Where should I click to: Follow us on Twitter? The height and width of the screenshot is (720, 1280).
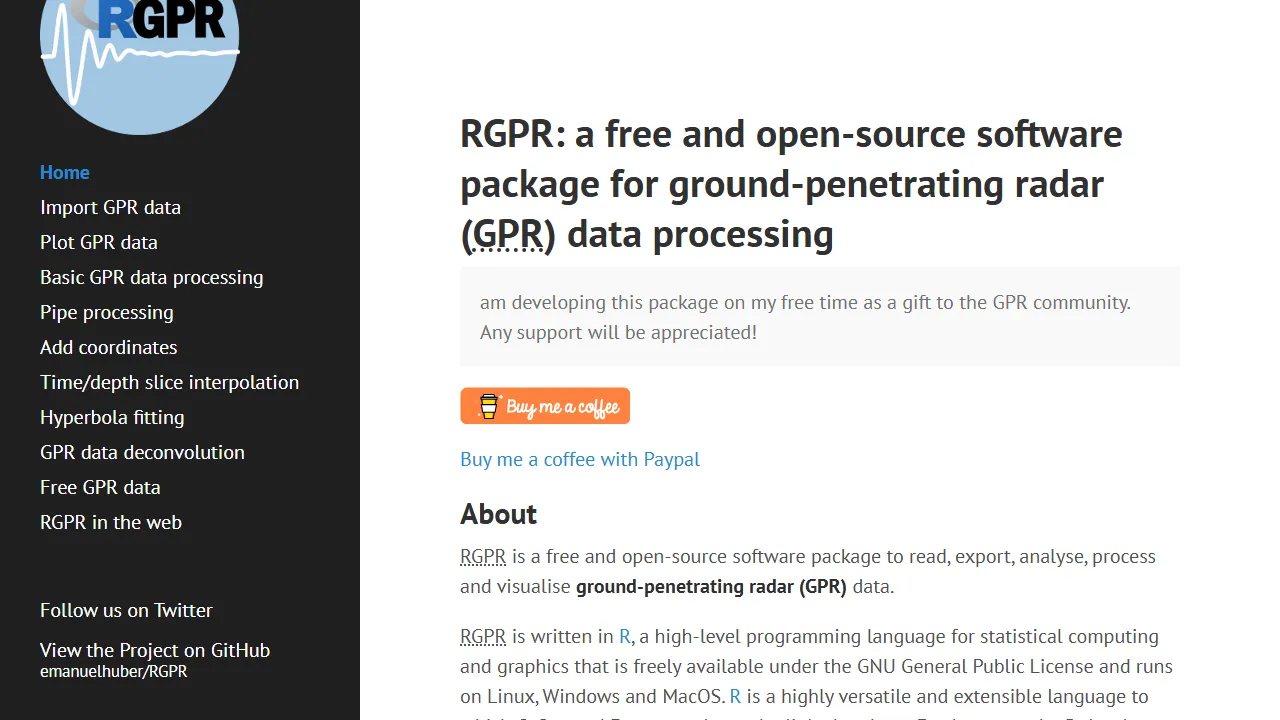[126, 610]
